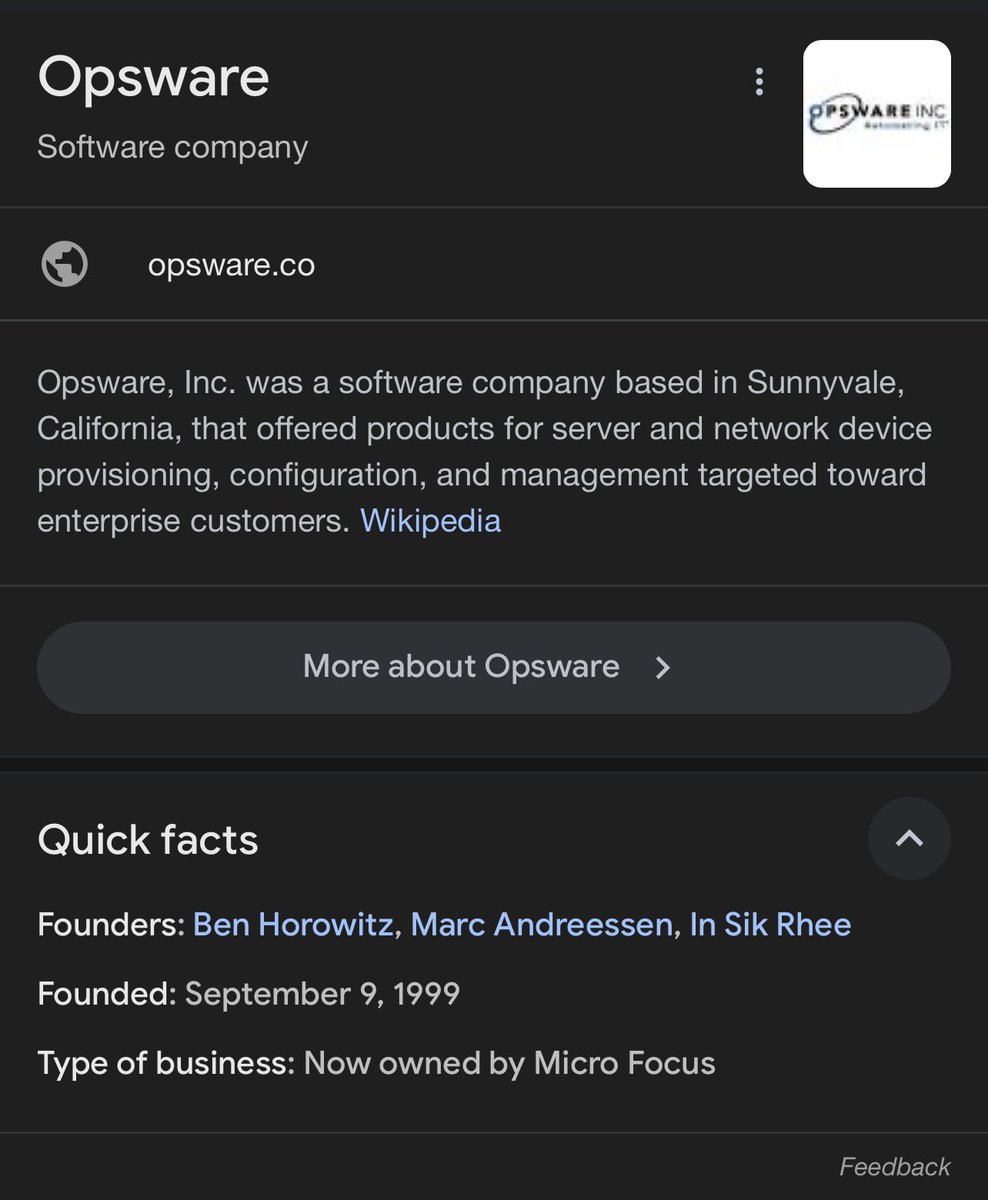Open the Wikipedia source link
Screen dimensions: 988x1200
click(430, 521)
